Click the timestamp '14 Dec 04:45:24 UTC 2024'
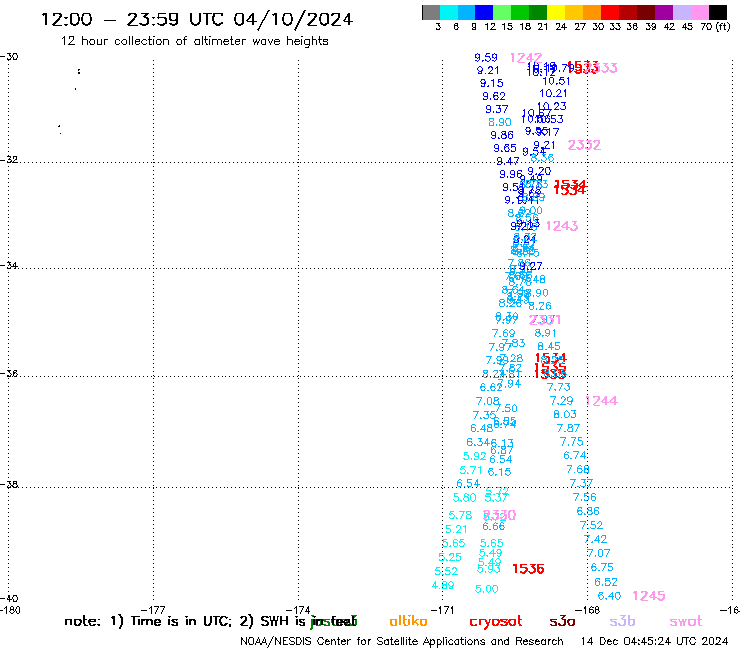The width and height of the screenshot is (740, 650). click(x=654, y=642)
